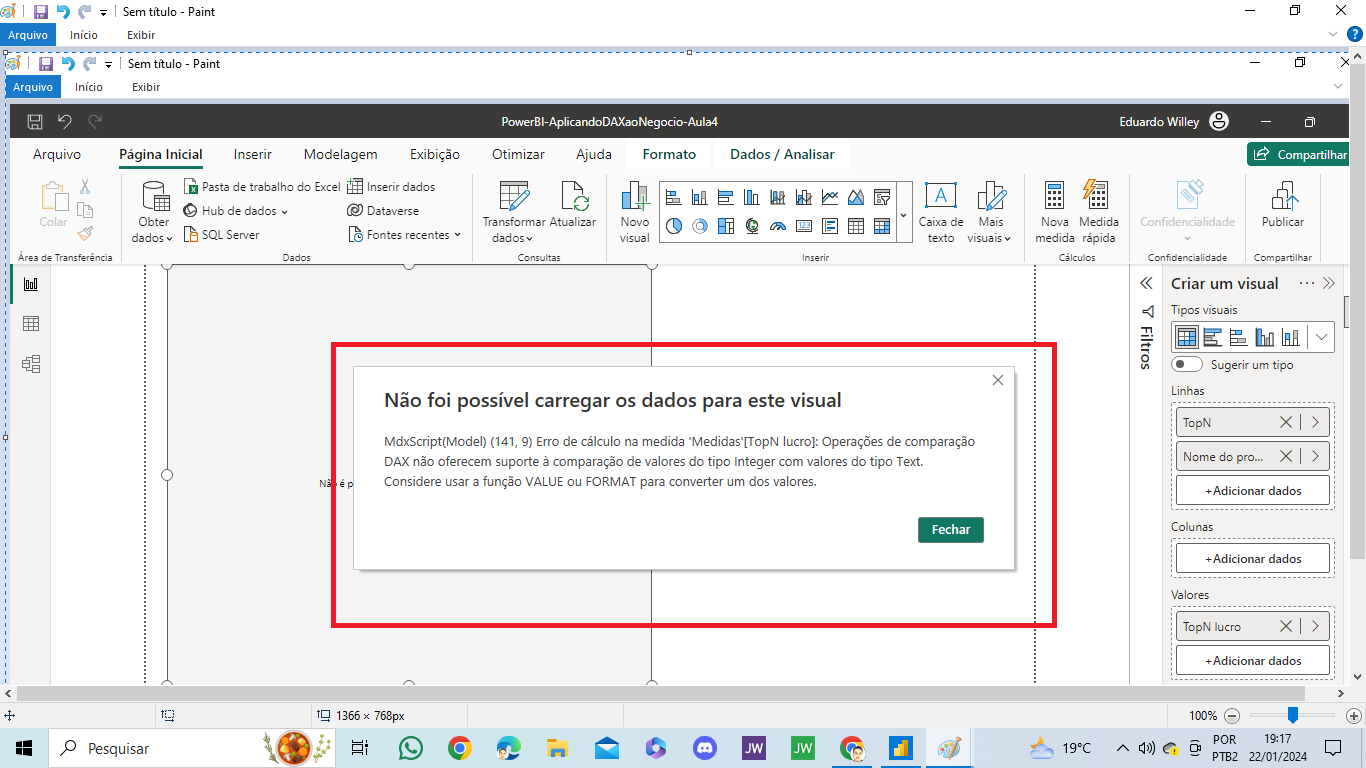Expand Nome do pro... field chevron
Viewport: 1366px width, 768px height.
click(1314, 457)
